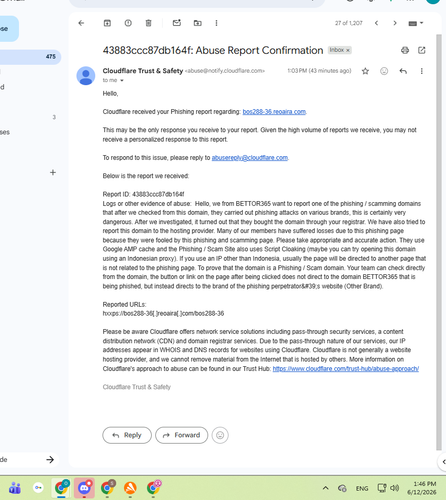The image size is (446, 500).
Task: Show the side panel with the edge chevron
Action: (443, 462)
